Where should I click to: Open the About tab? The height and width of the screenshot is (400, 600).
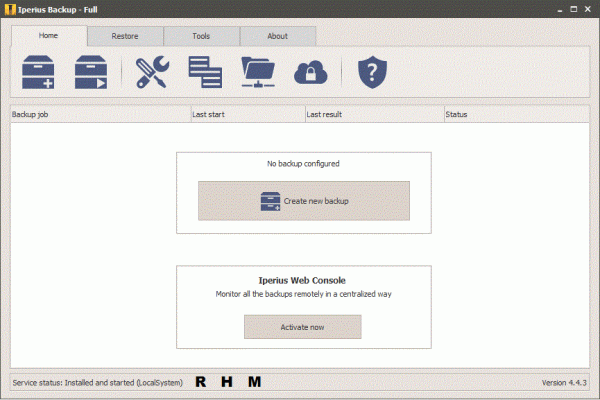(x=277, y=36)
